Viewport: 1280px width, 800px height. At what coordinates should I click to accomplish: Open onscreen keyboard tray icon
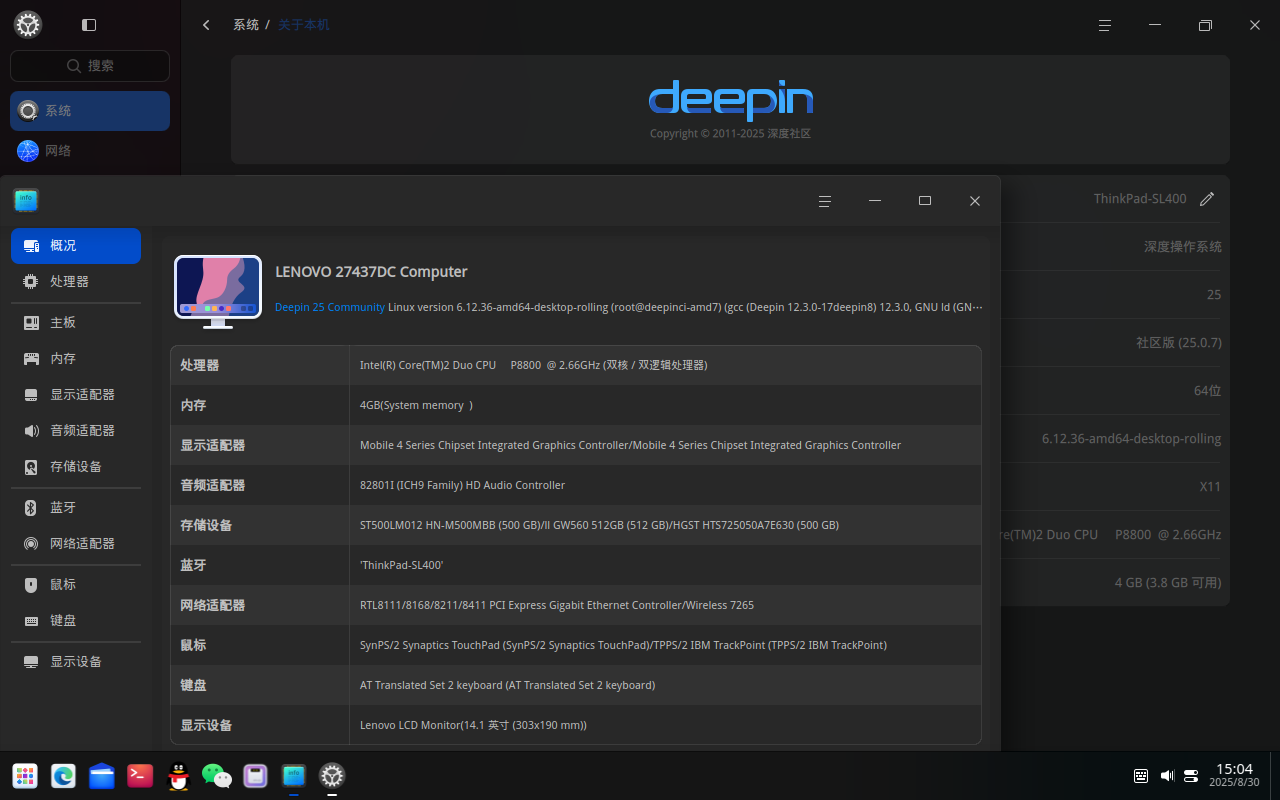coord(1141,776)
